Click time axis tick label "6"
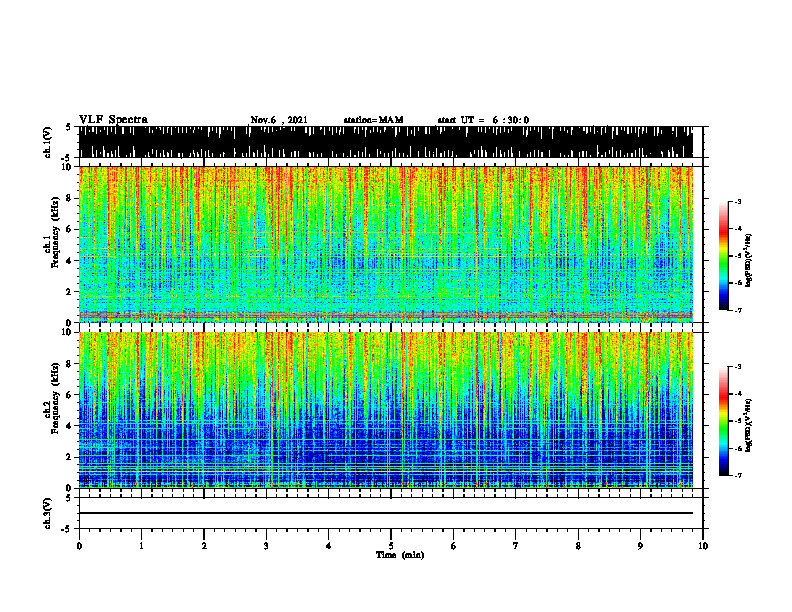The height and width of the screenshot is (612, 792). pos(454,546)
